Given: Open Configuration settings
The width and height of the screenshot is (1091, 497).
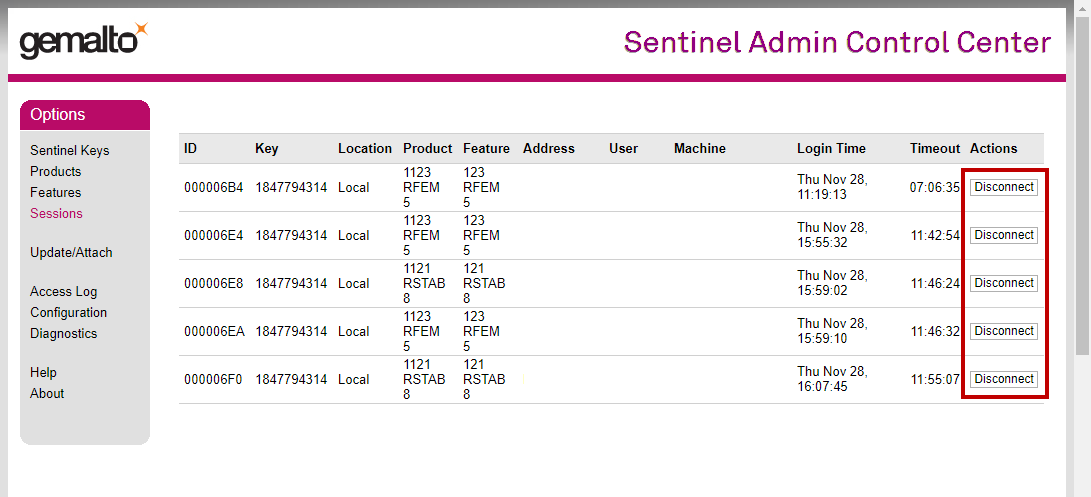Looking at the screenshot, I should (68, 313).
